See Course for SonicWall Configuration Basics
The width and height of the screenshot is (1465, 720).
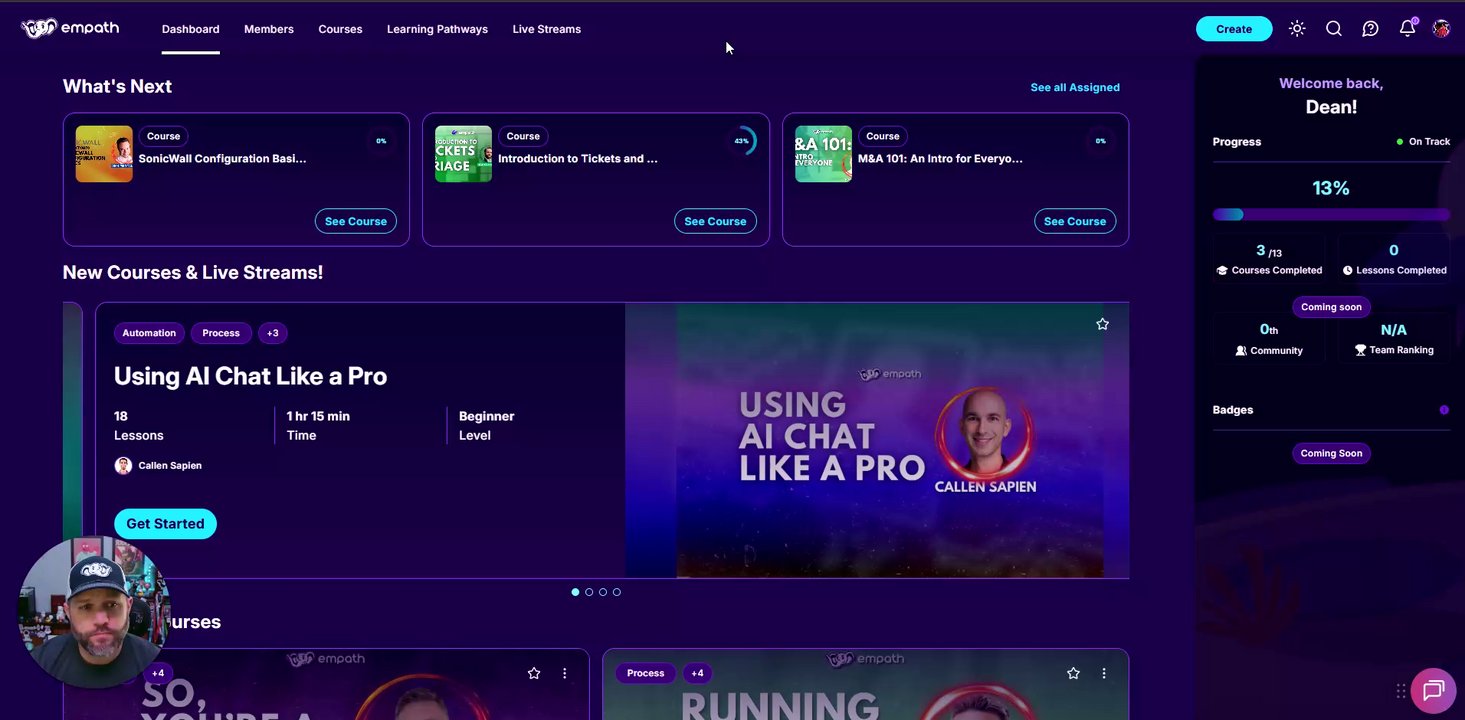pos(355,221)
